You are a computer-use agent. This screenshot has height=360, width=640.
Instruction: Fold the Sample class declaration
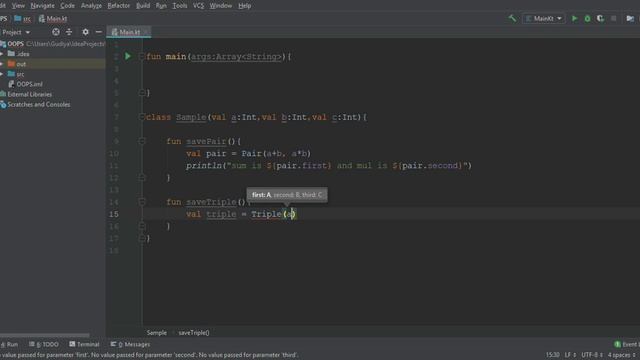click(x=142, y=117)
